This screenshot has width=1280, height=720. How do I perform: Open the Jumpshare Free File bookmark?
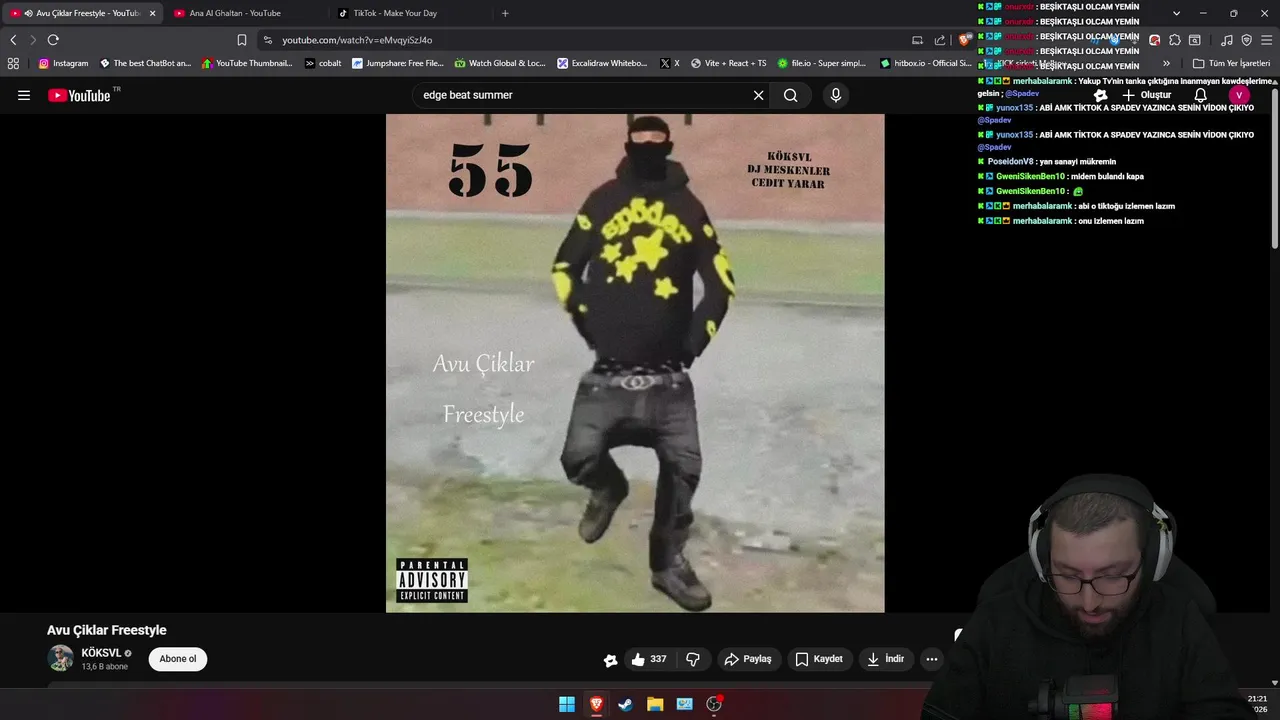click(x=397, y=63)
